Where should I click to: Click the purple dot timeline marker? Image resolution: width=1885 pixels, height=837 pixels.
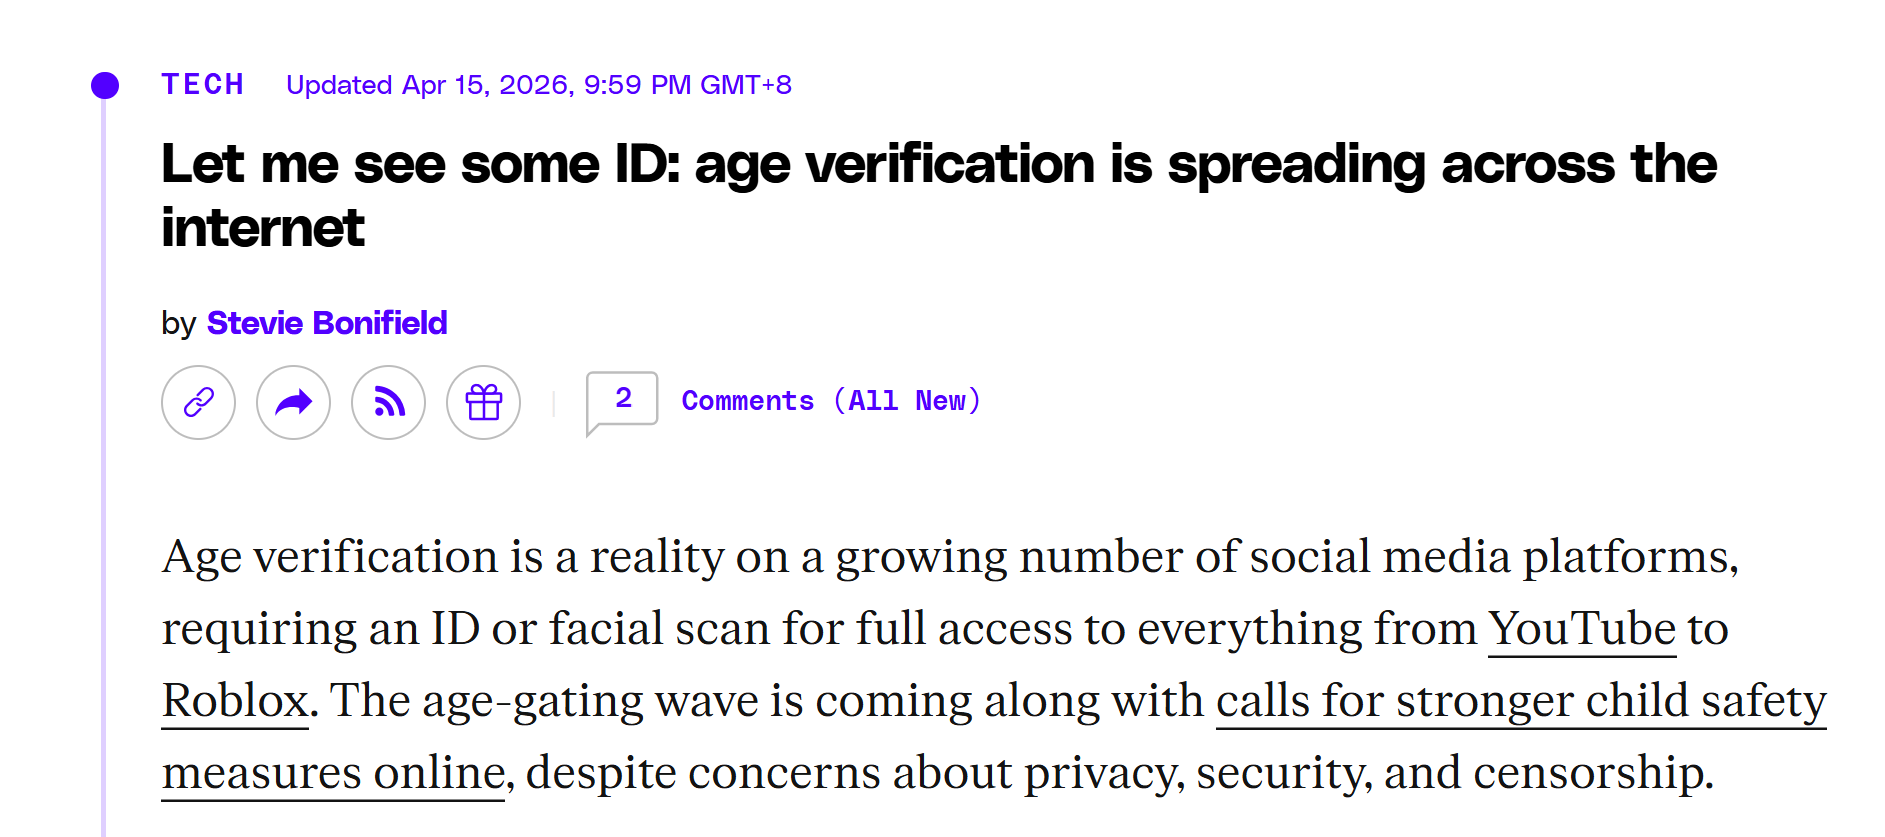[x=105, y=85]
